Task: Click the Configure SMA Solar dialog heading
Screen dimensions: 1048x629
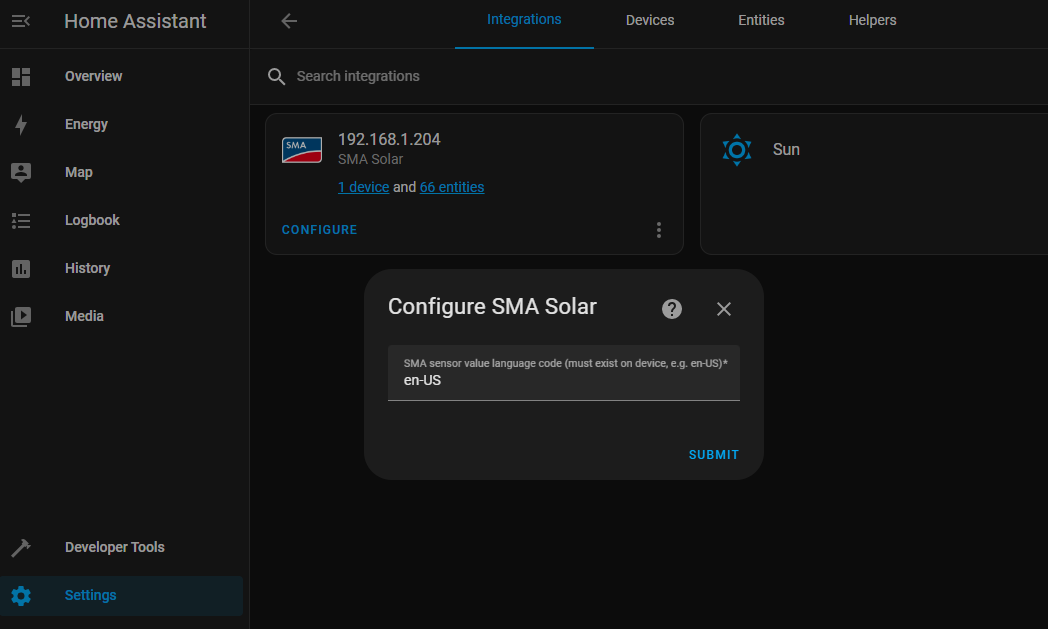Action: pos(493,307)
